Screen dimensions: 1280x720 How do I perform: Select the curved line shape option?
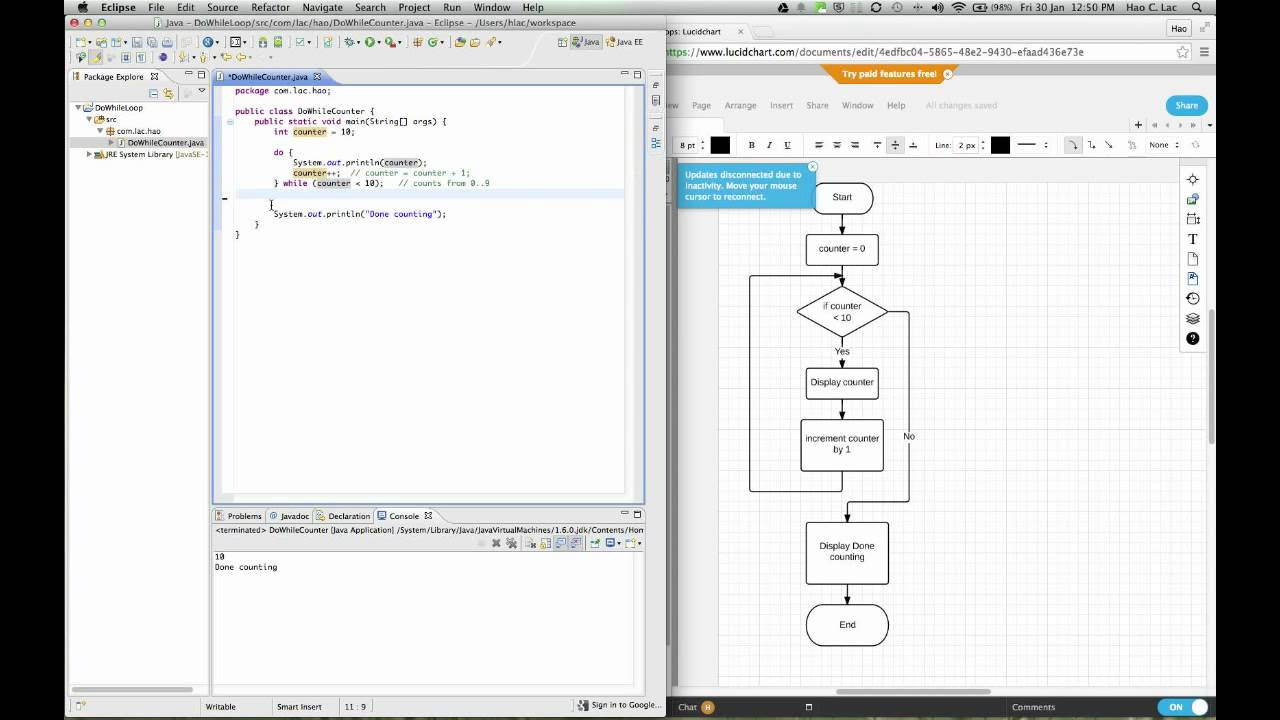click(1072, 145)
